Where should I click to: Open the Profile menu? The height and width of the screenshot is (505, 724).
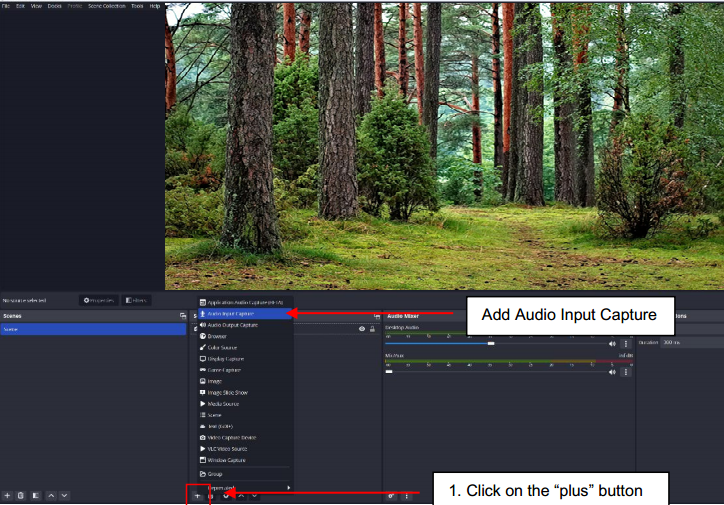pos(75,6)
